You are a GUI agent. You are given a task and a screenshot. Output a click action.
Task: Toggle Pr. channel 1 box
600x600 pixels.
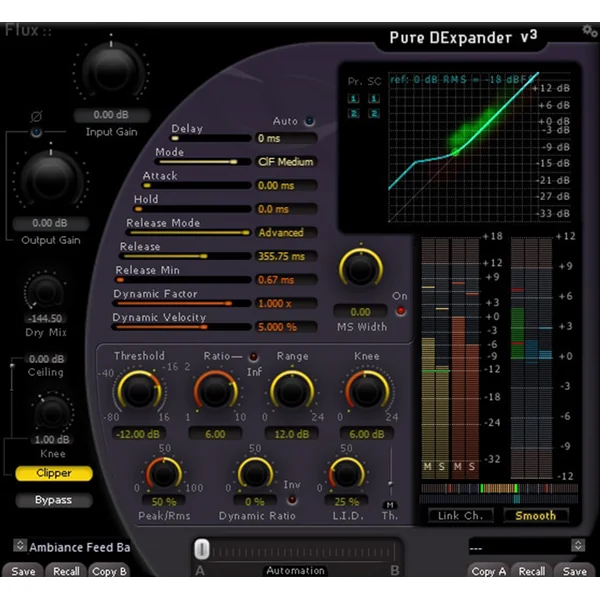(353, 99)
